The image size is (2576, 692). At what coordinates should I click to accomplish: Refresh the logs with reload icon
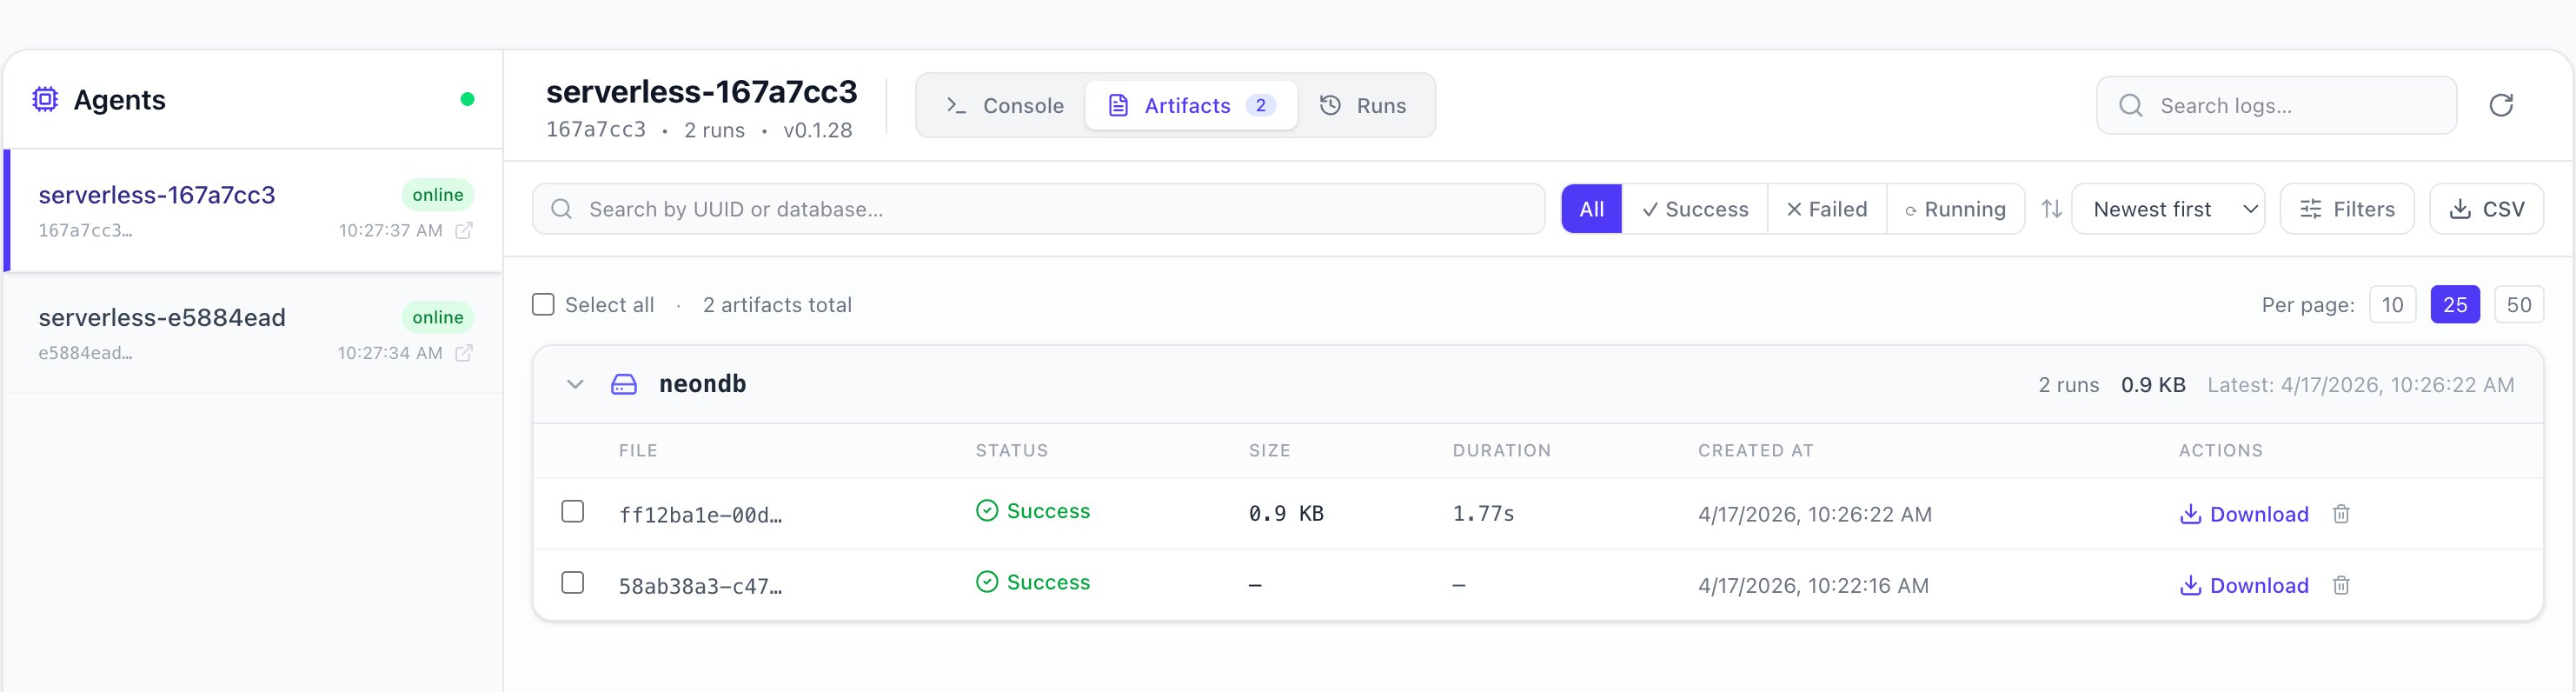(x=2500, y=105)
